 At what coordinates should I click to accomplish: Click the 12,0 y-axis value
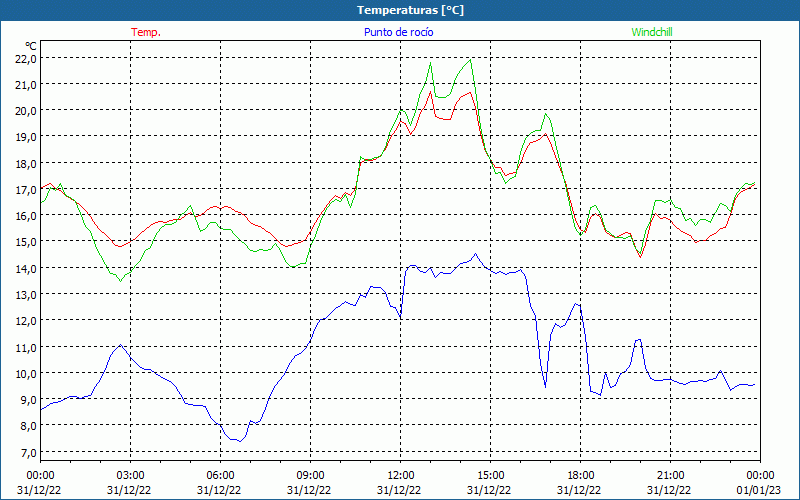coord(26,321)
